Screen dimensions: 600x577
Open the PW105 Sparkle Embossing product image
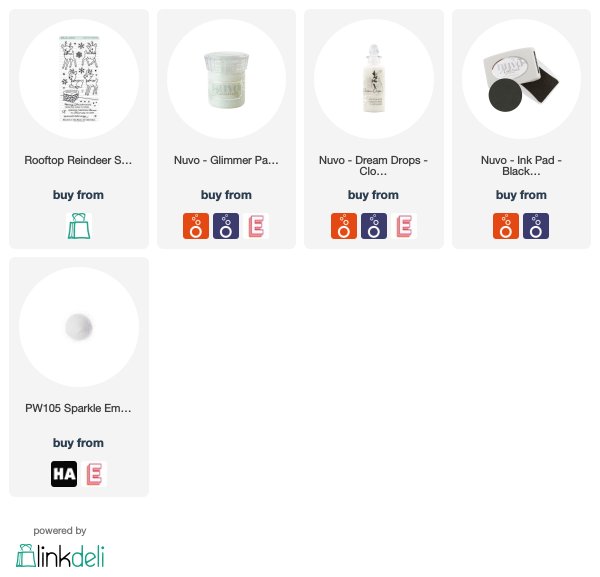tap(79, 327)
